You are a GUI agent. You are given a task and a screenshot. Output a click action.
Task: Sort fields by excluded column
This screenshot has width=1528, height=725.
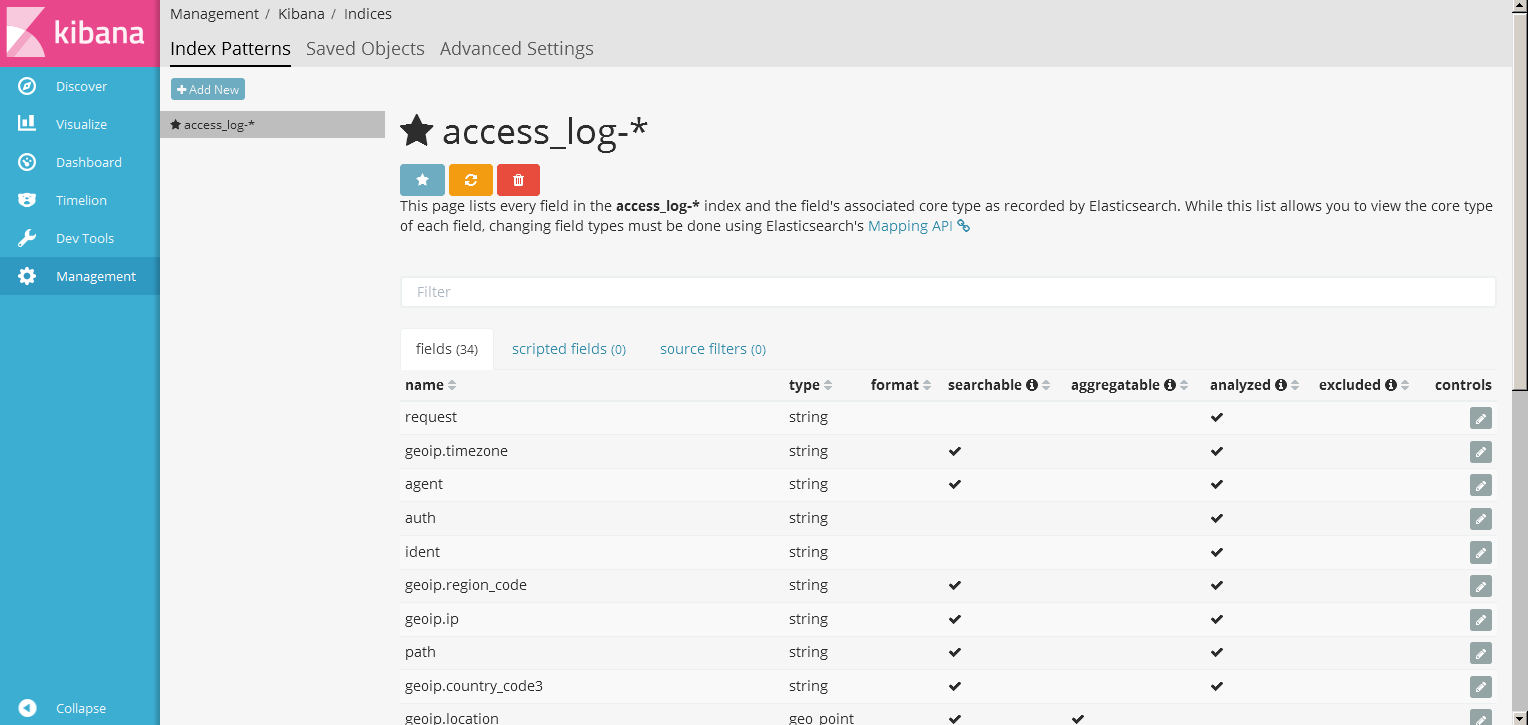click(x=1405, y=386)
